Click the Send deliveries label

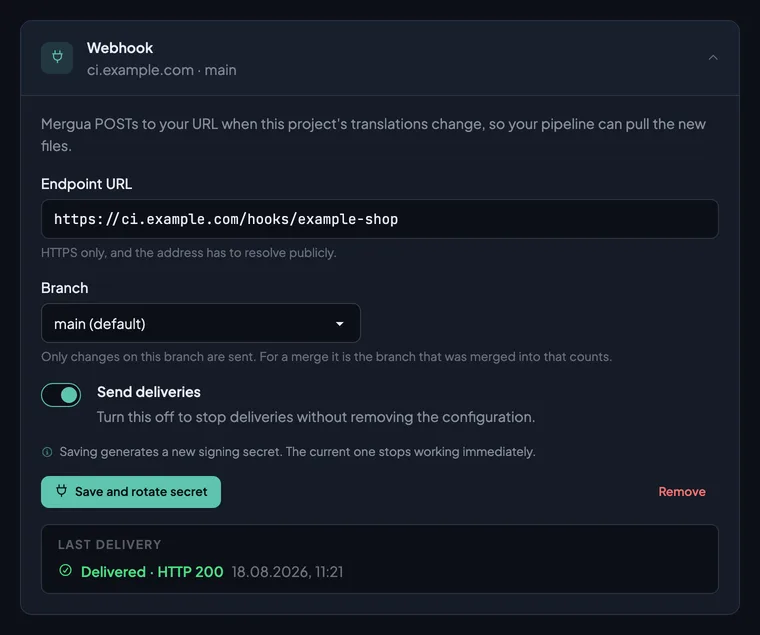(x=149, y=392)
